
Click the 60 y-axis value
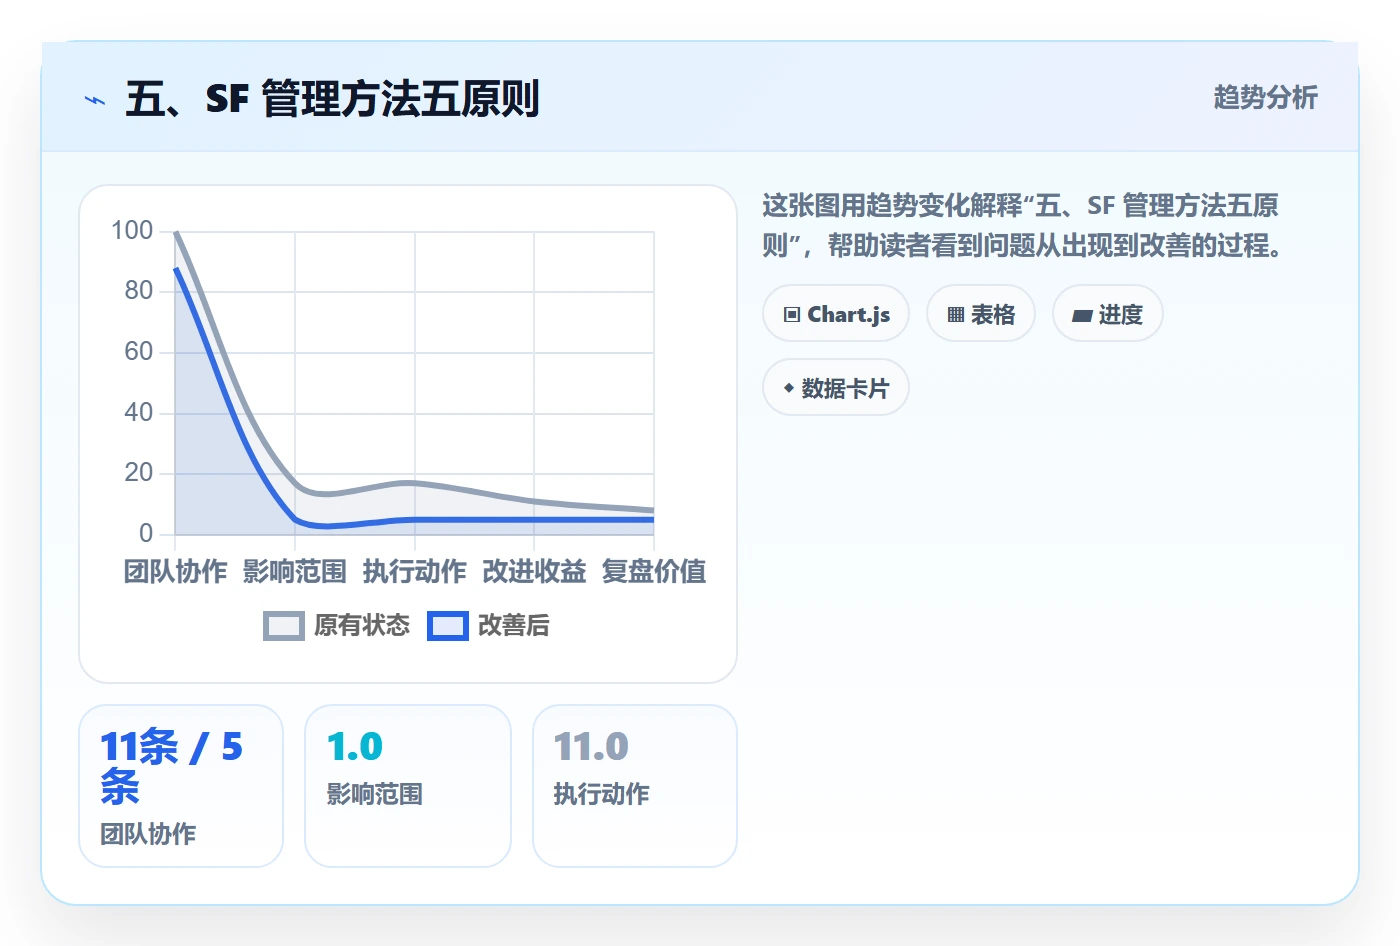[139, 352]
